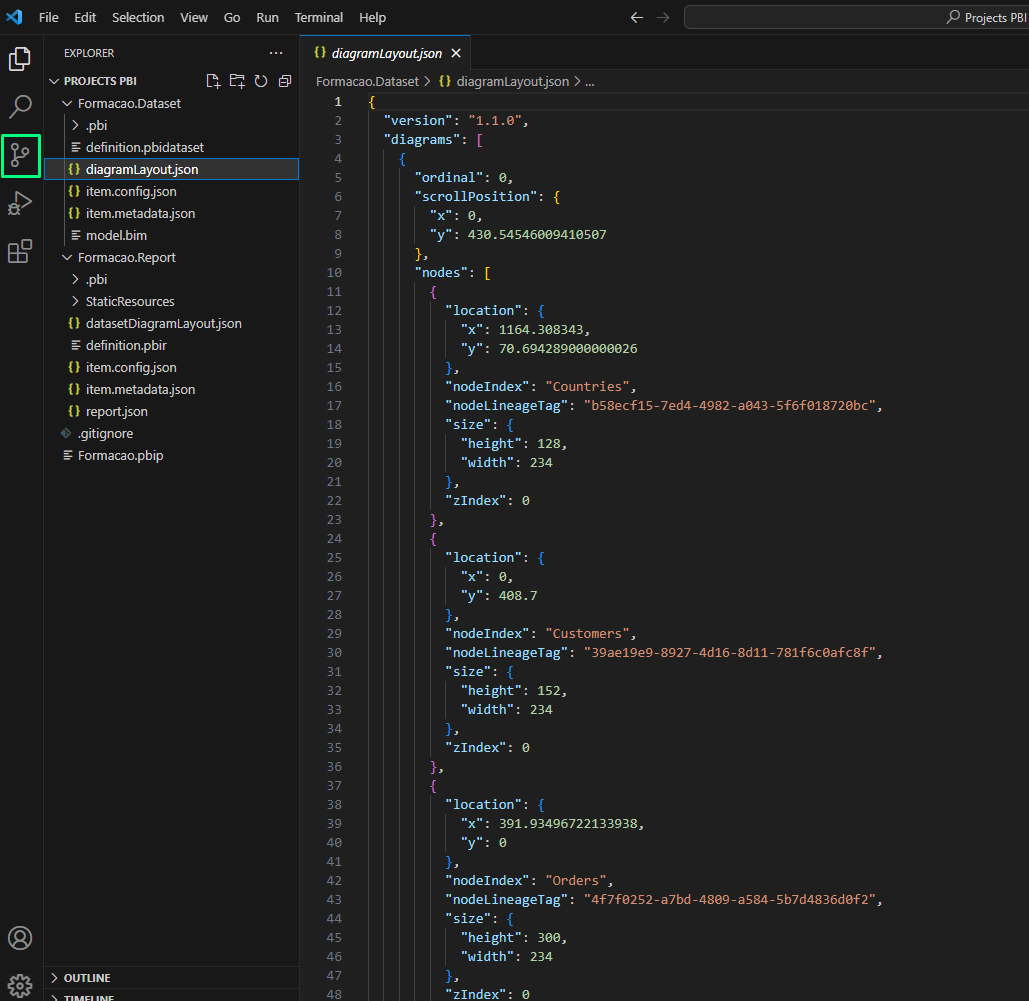
Task: Open the Manage settings gear
Action: 20,986
